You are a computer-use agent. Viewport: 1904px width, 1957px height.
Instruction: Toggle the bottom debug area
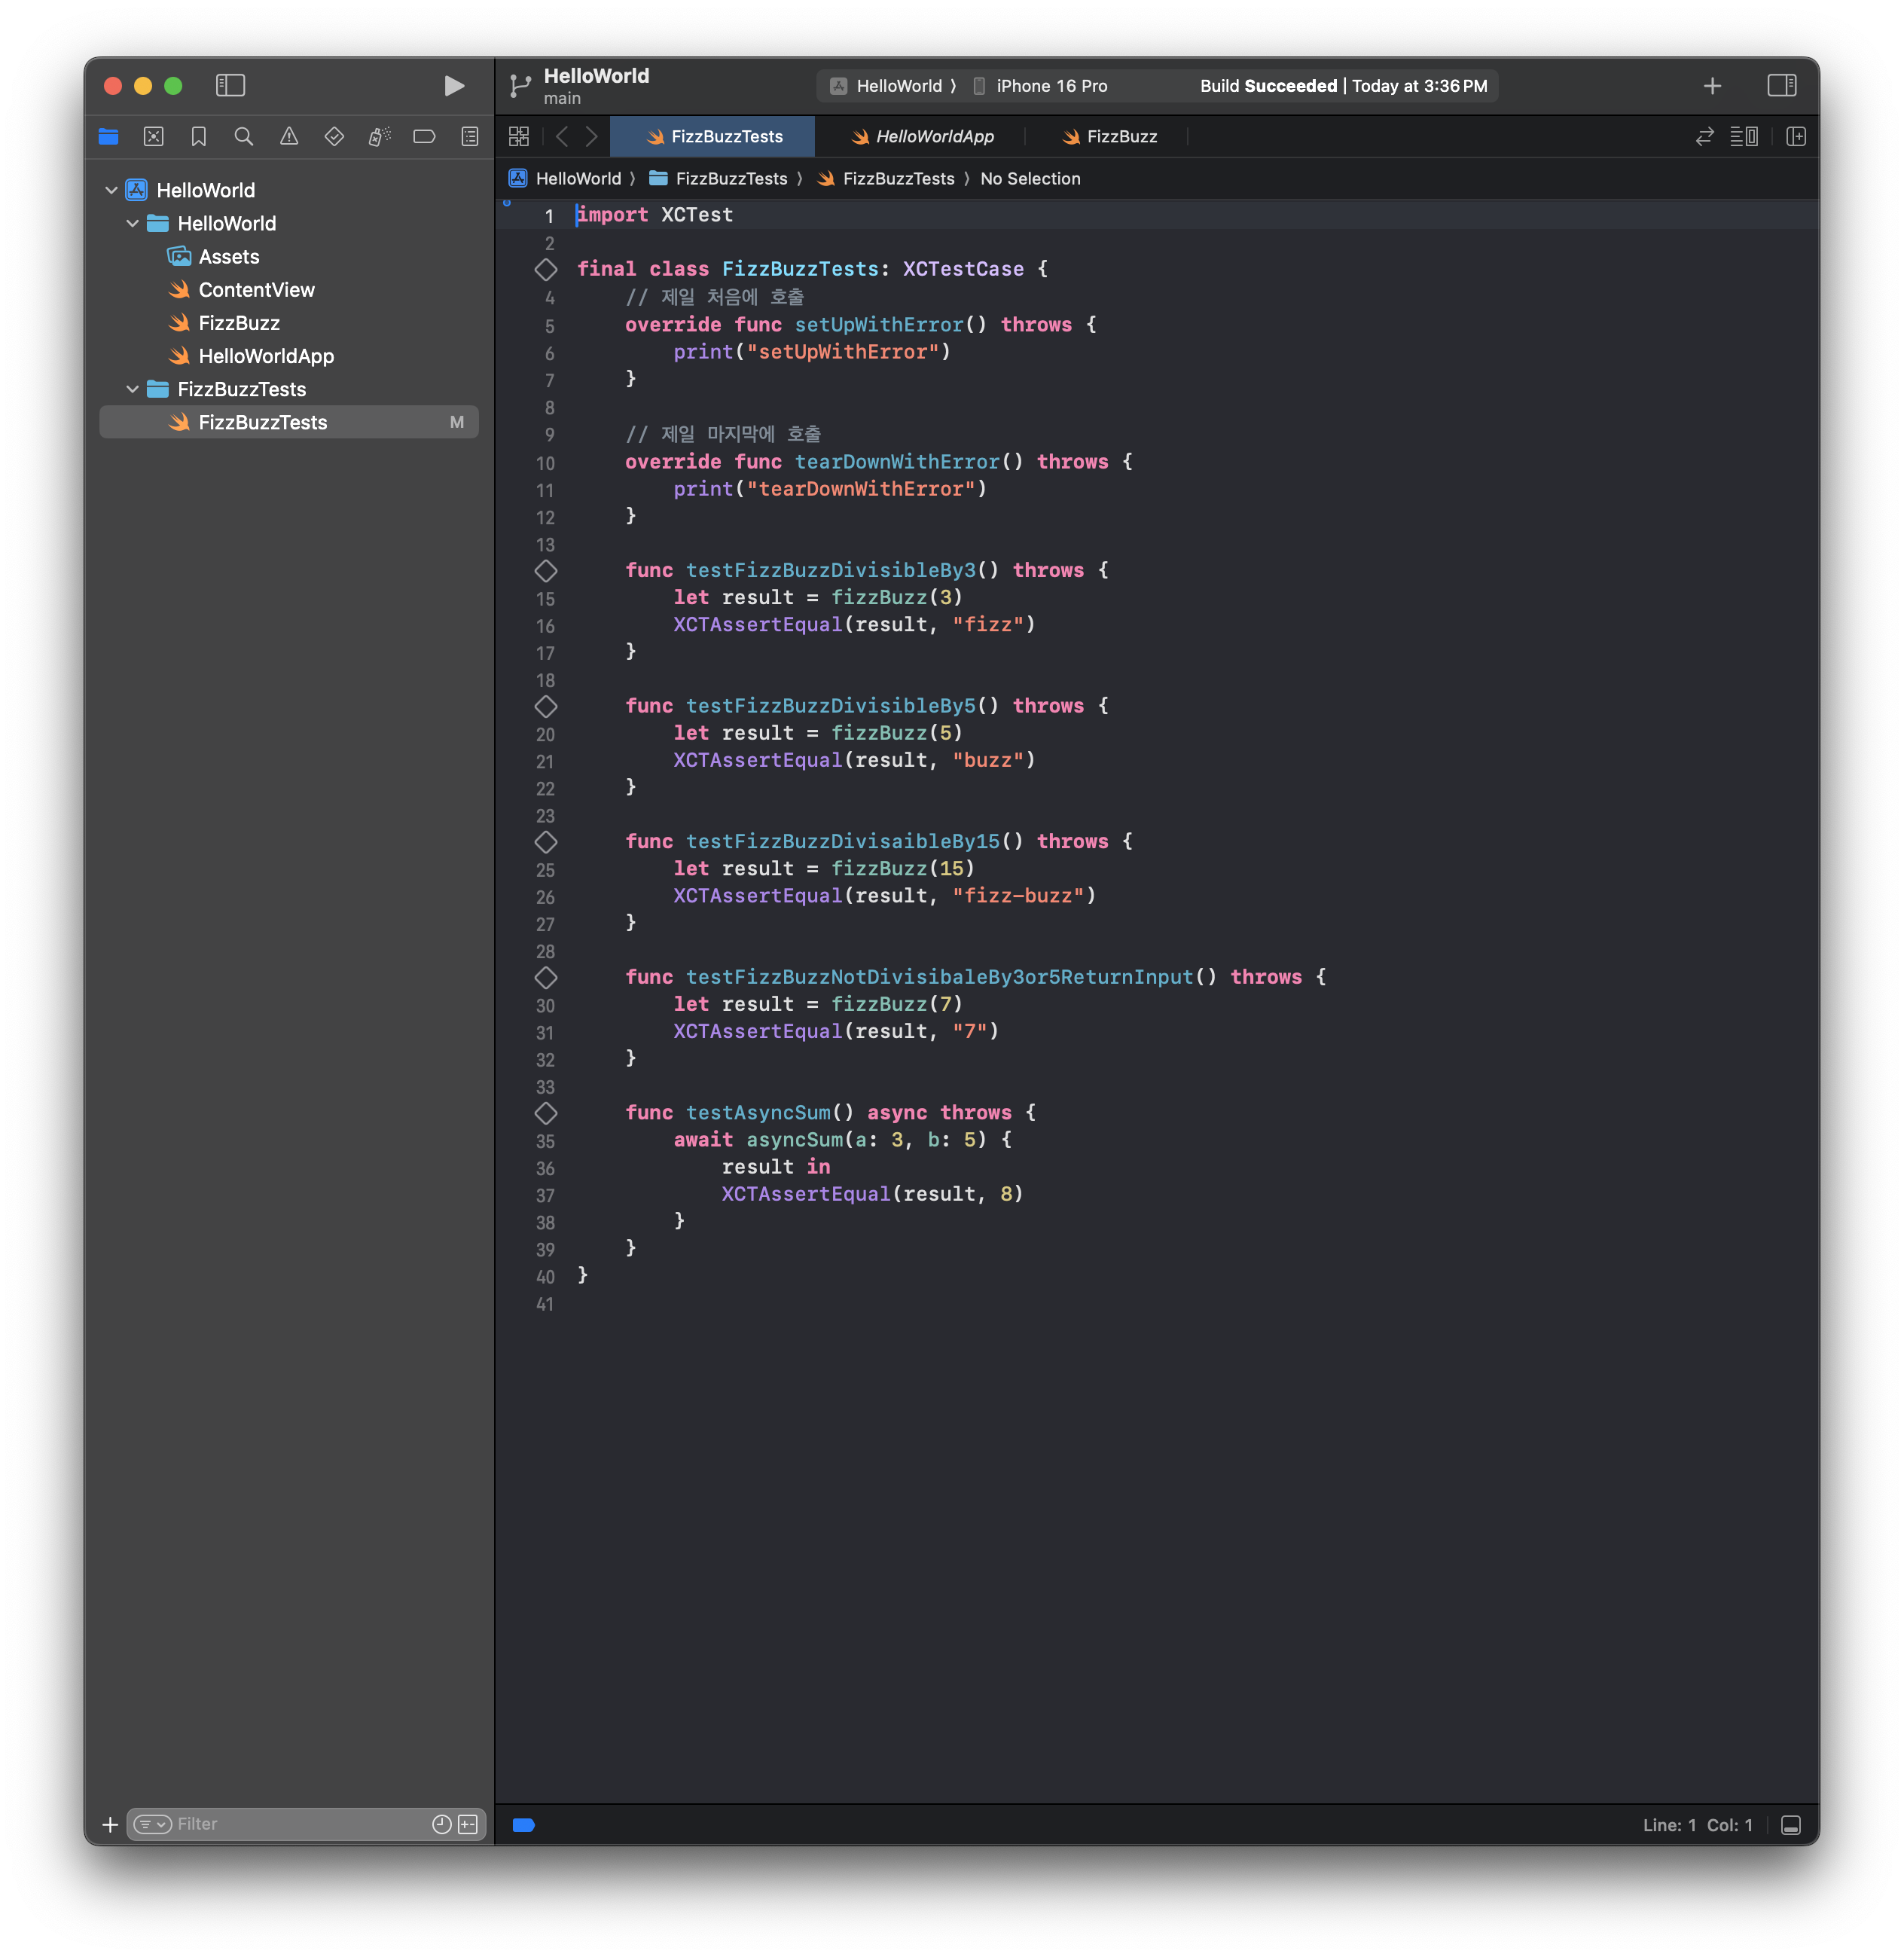1790,1825
